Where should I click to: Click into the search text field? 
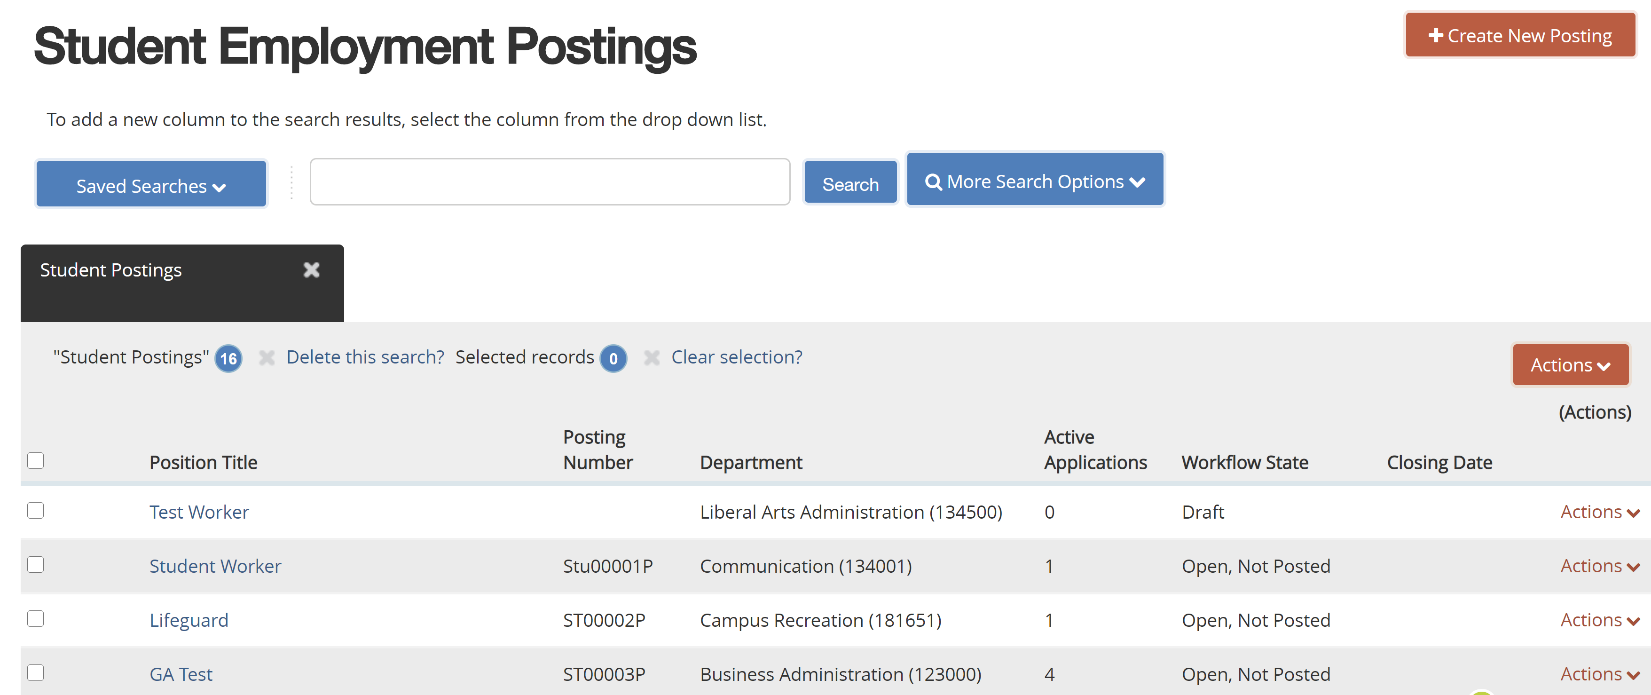(550, 182)
